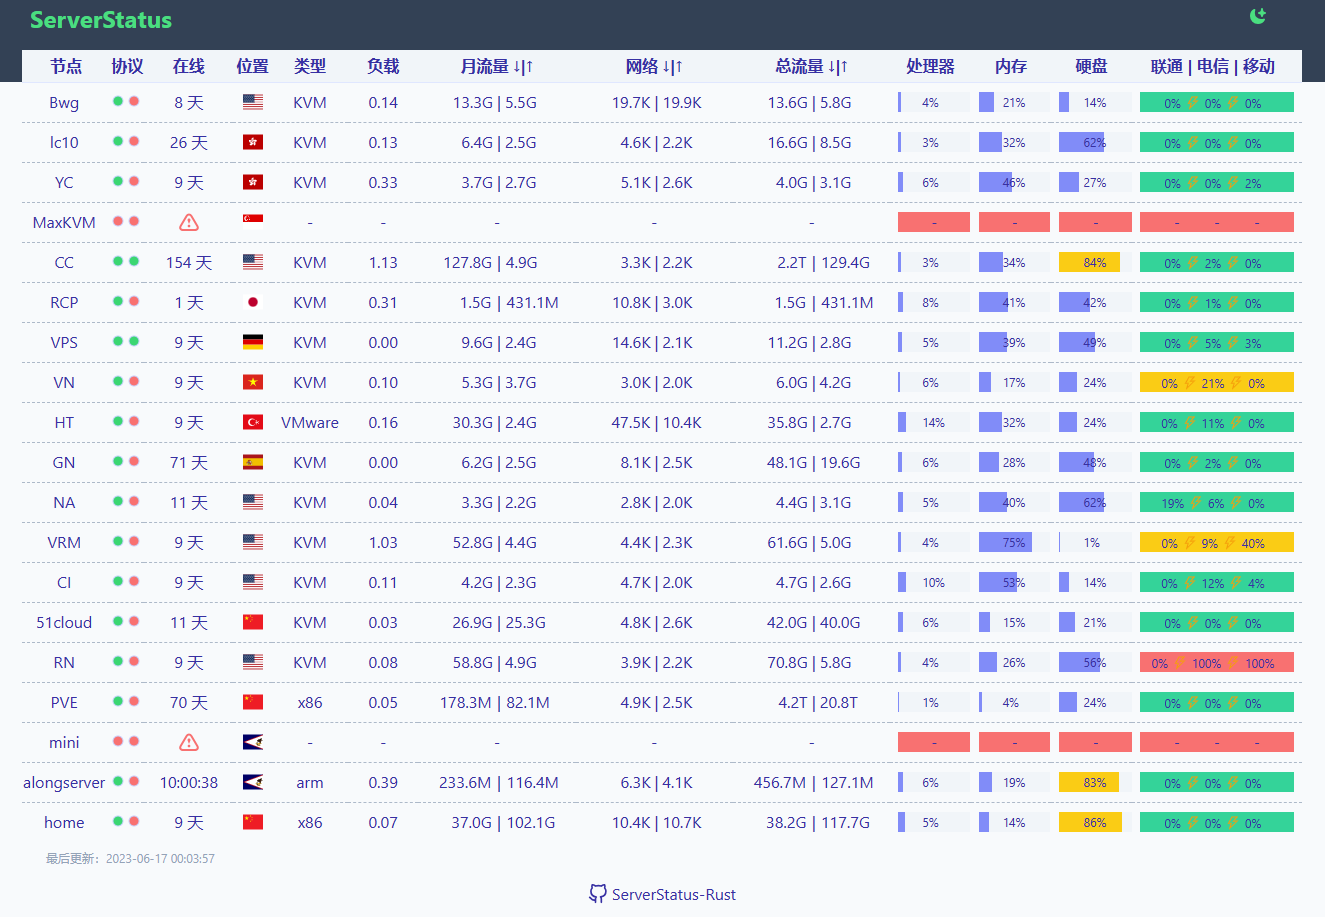Click the Germany flag on the VPS row

[252, 341]
